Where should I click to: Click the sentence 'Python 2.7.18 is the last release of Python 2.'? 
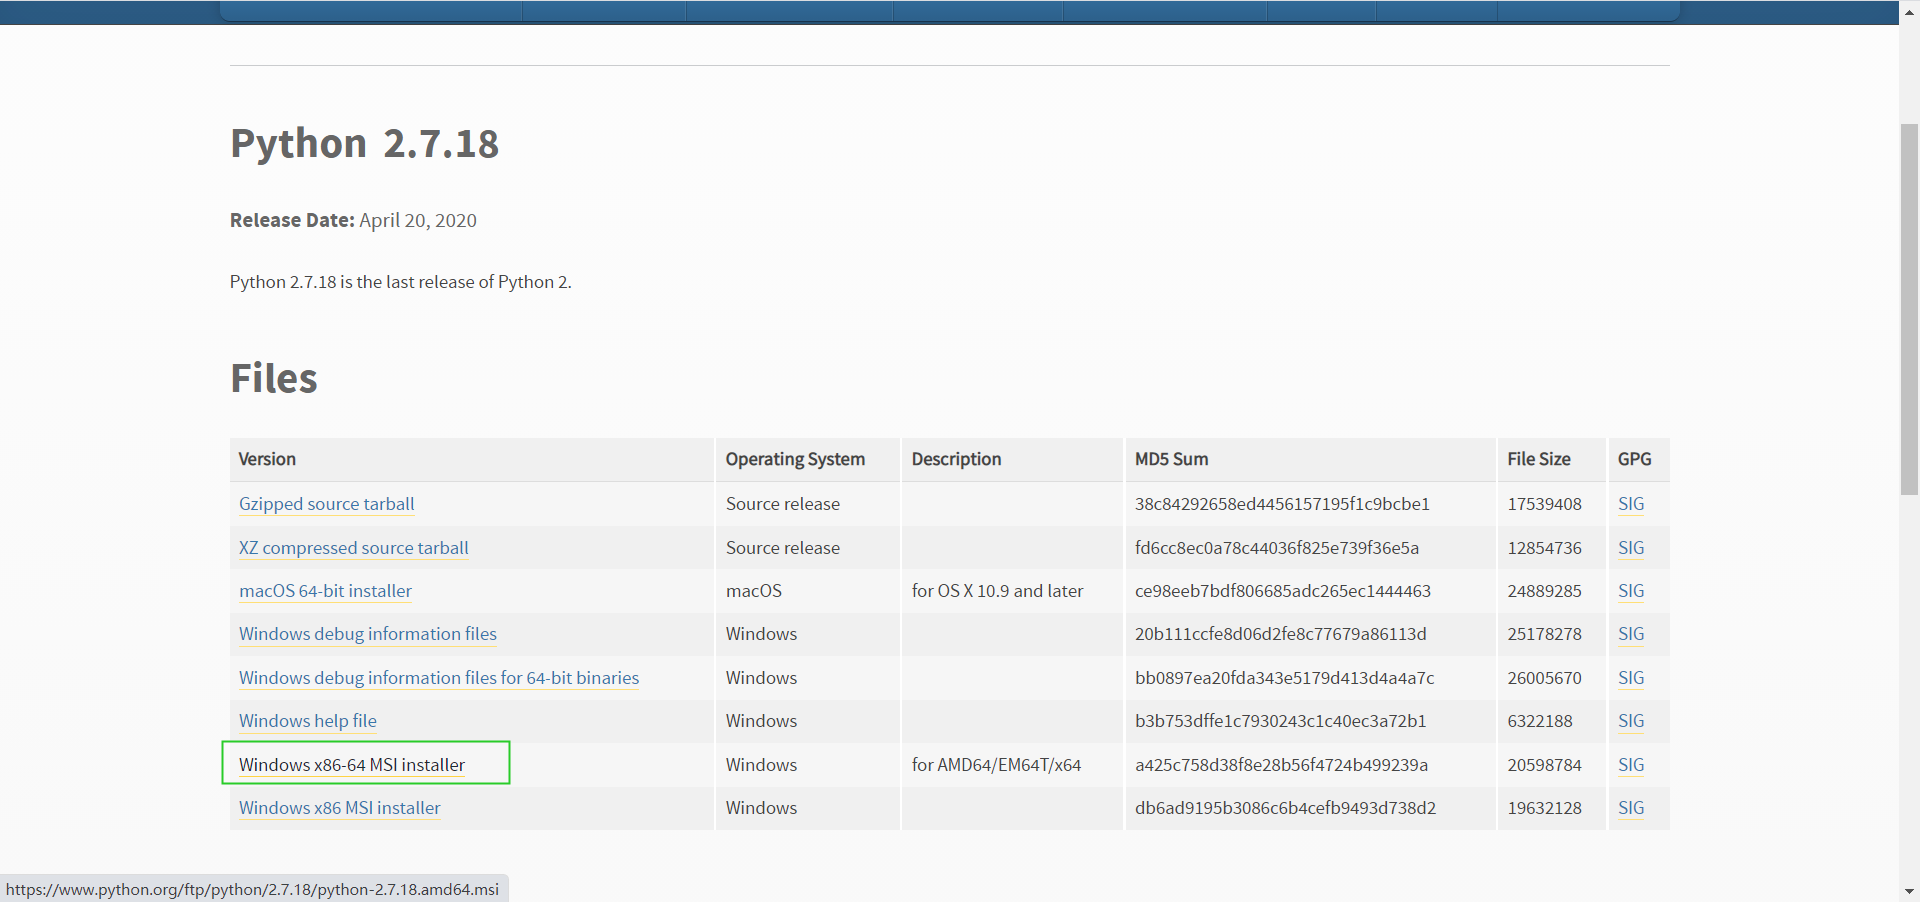point(400,282)
